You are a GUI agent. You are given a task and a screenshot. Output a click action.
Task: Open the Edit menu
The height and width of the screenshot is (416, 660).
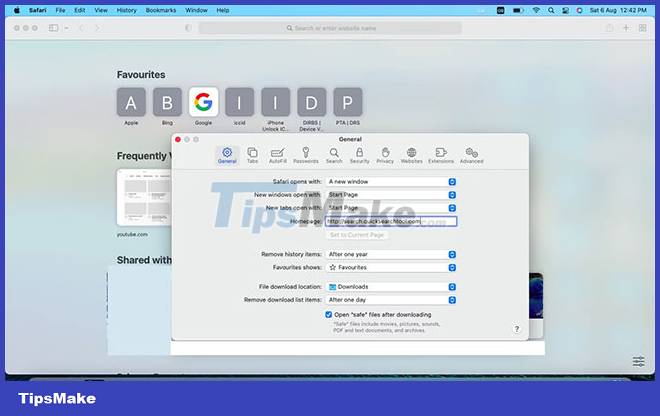pyautogui.click(x=80, y=10)
